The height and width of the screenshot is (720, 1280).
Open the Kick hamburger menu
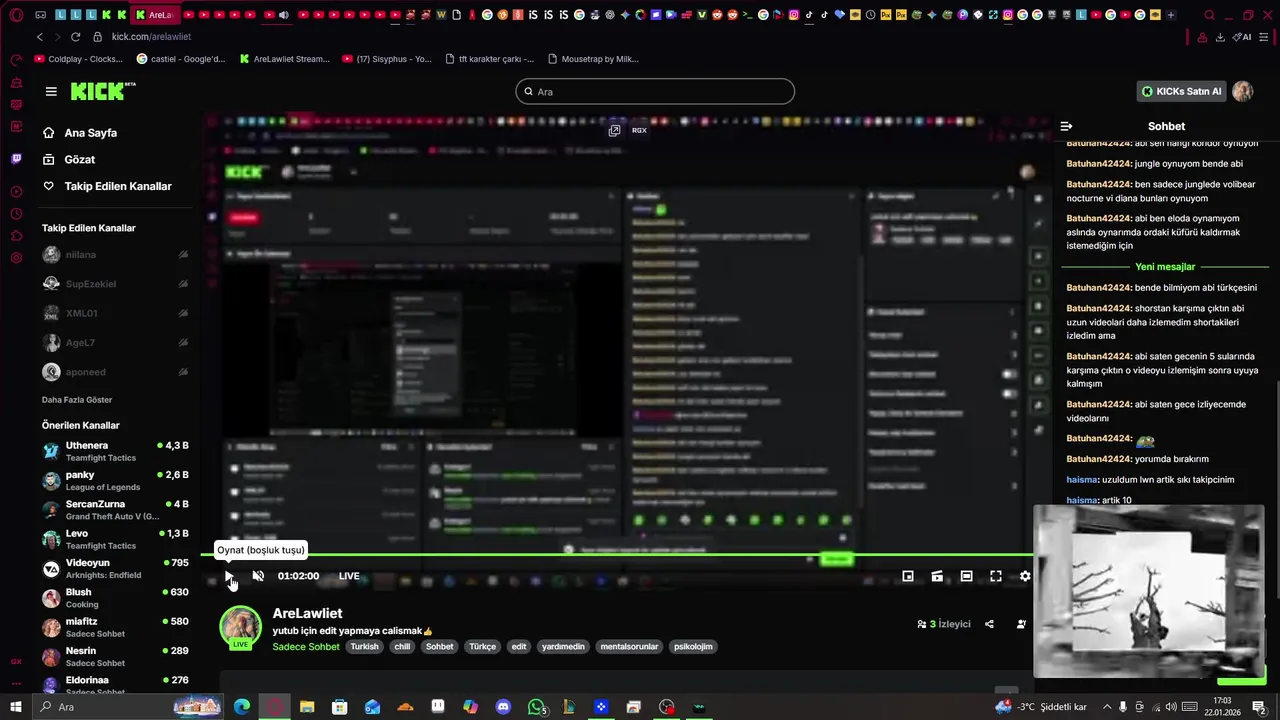click(x=51, y=91)
